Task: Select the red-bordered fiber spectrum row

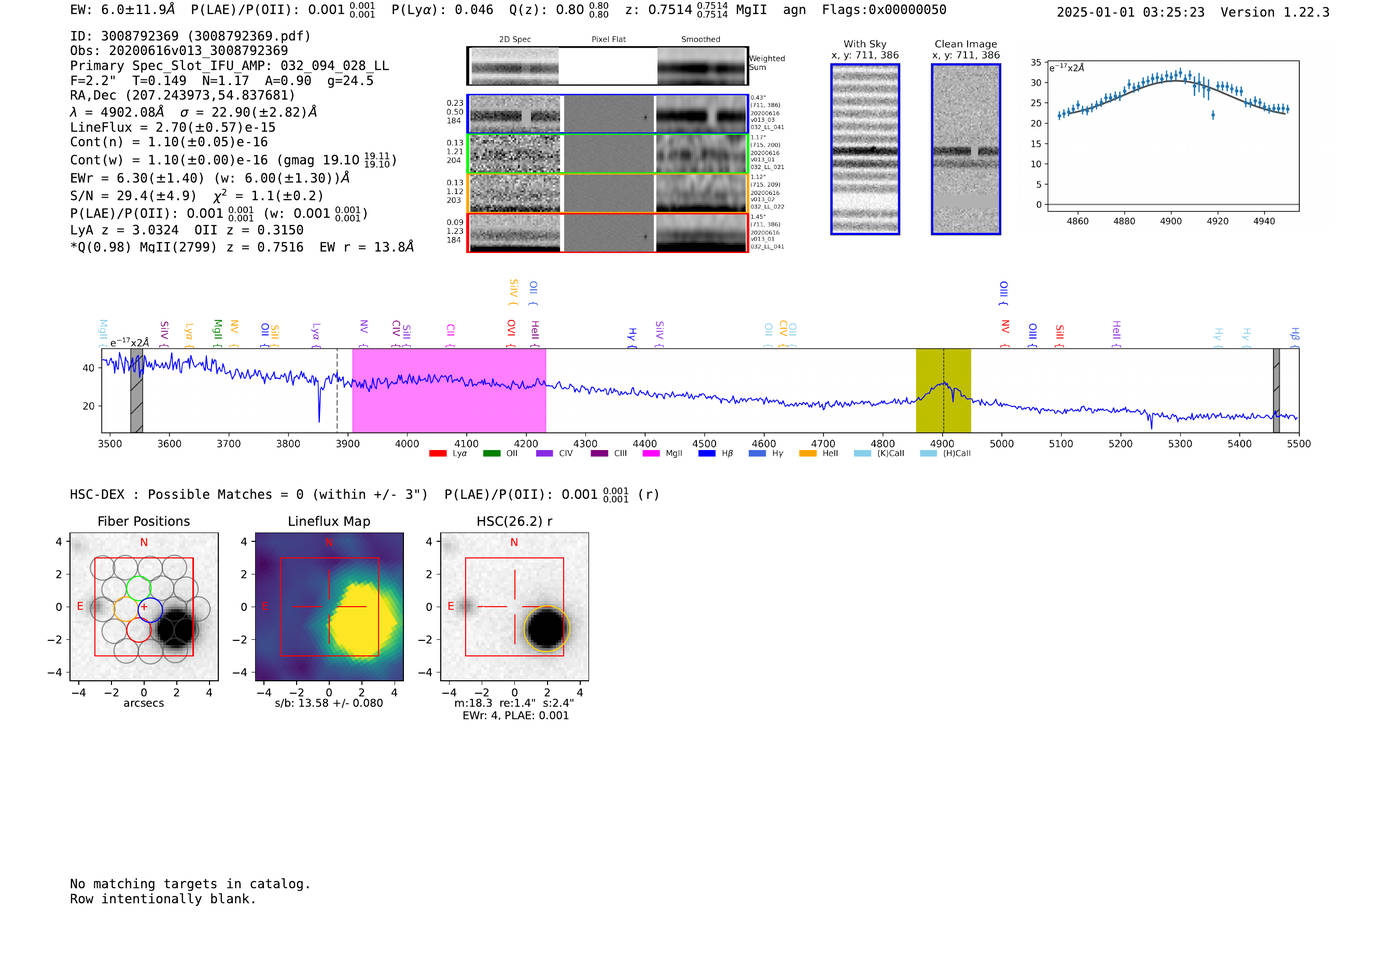Action: pyautogui.click(x=608, y=232)
